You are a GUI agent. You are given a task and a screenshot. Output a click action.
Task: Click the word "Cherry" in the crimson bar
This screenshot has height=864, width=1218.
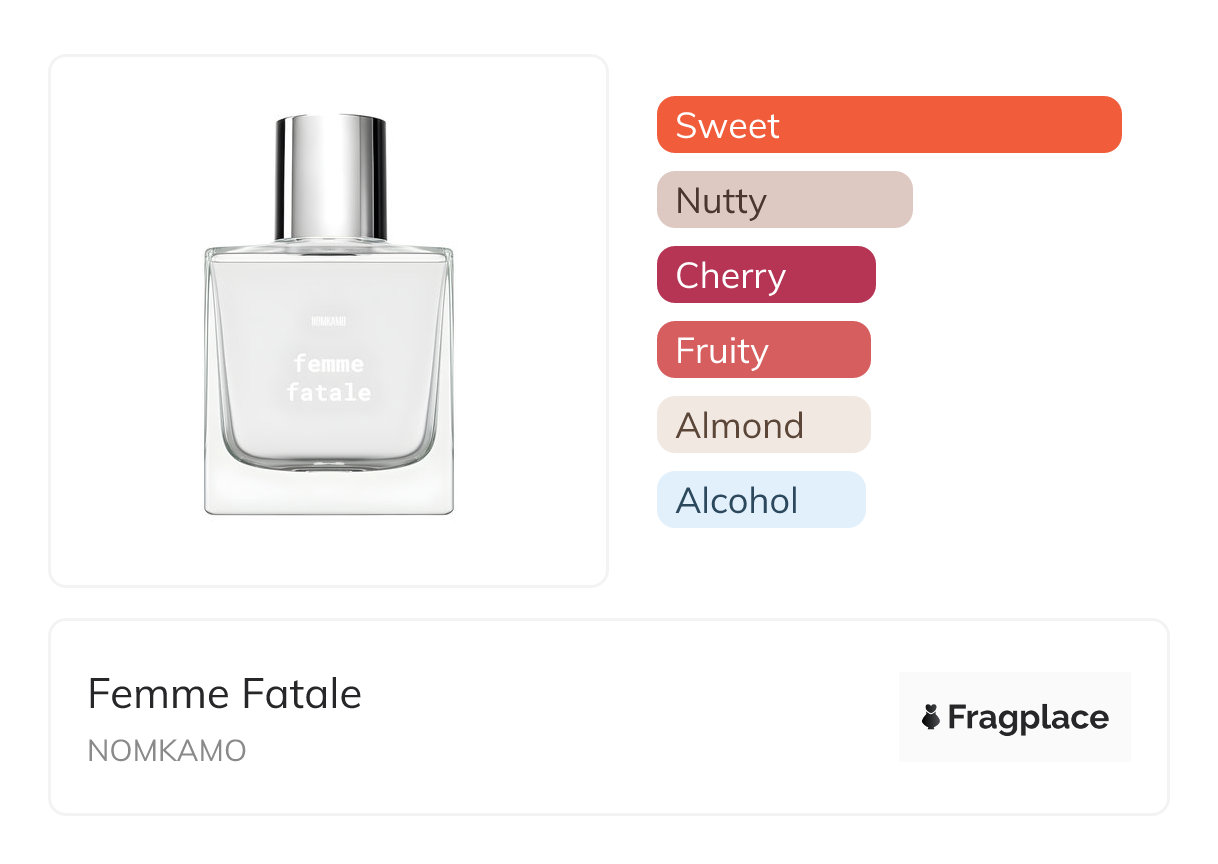(730, 276)
